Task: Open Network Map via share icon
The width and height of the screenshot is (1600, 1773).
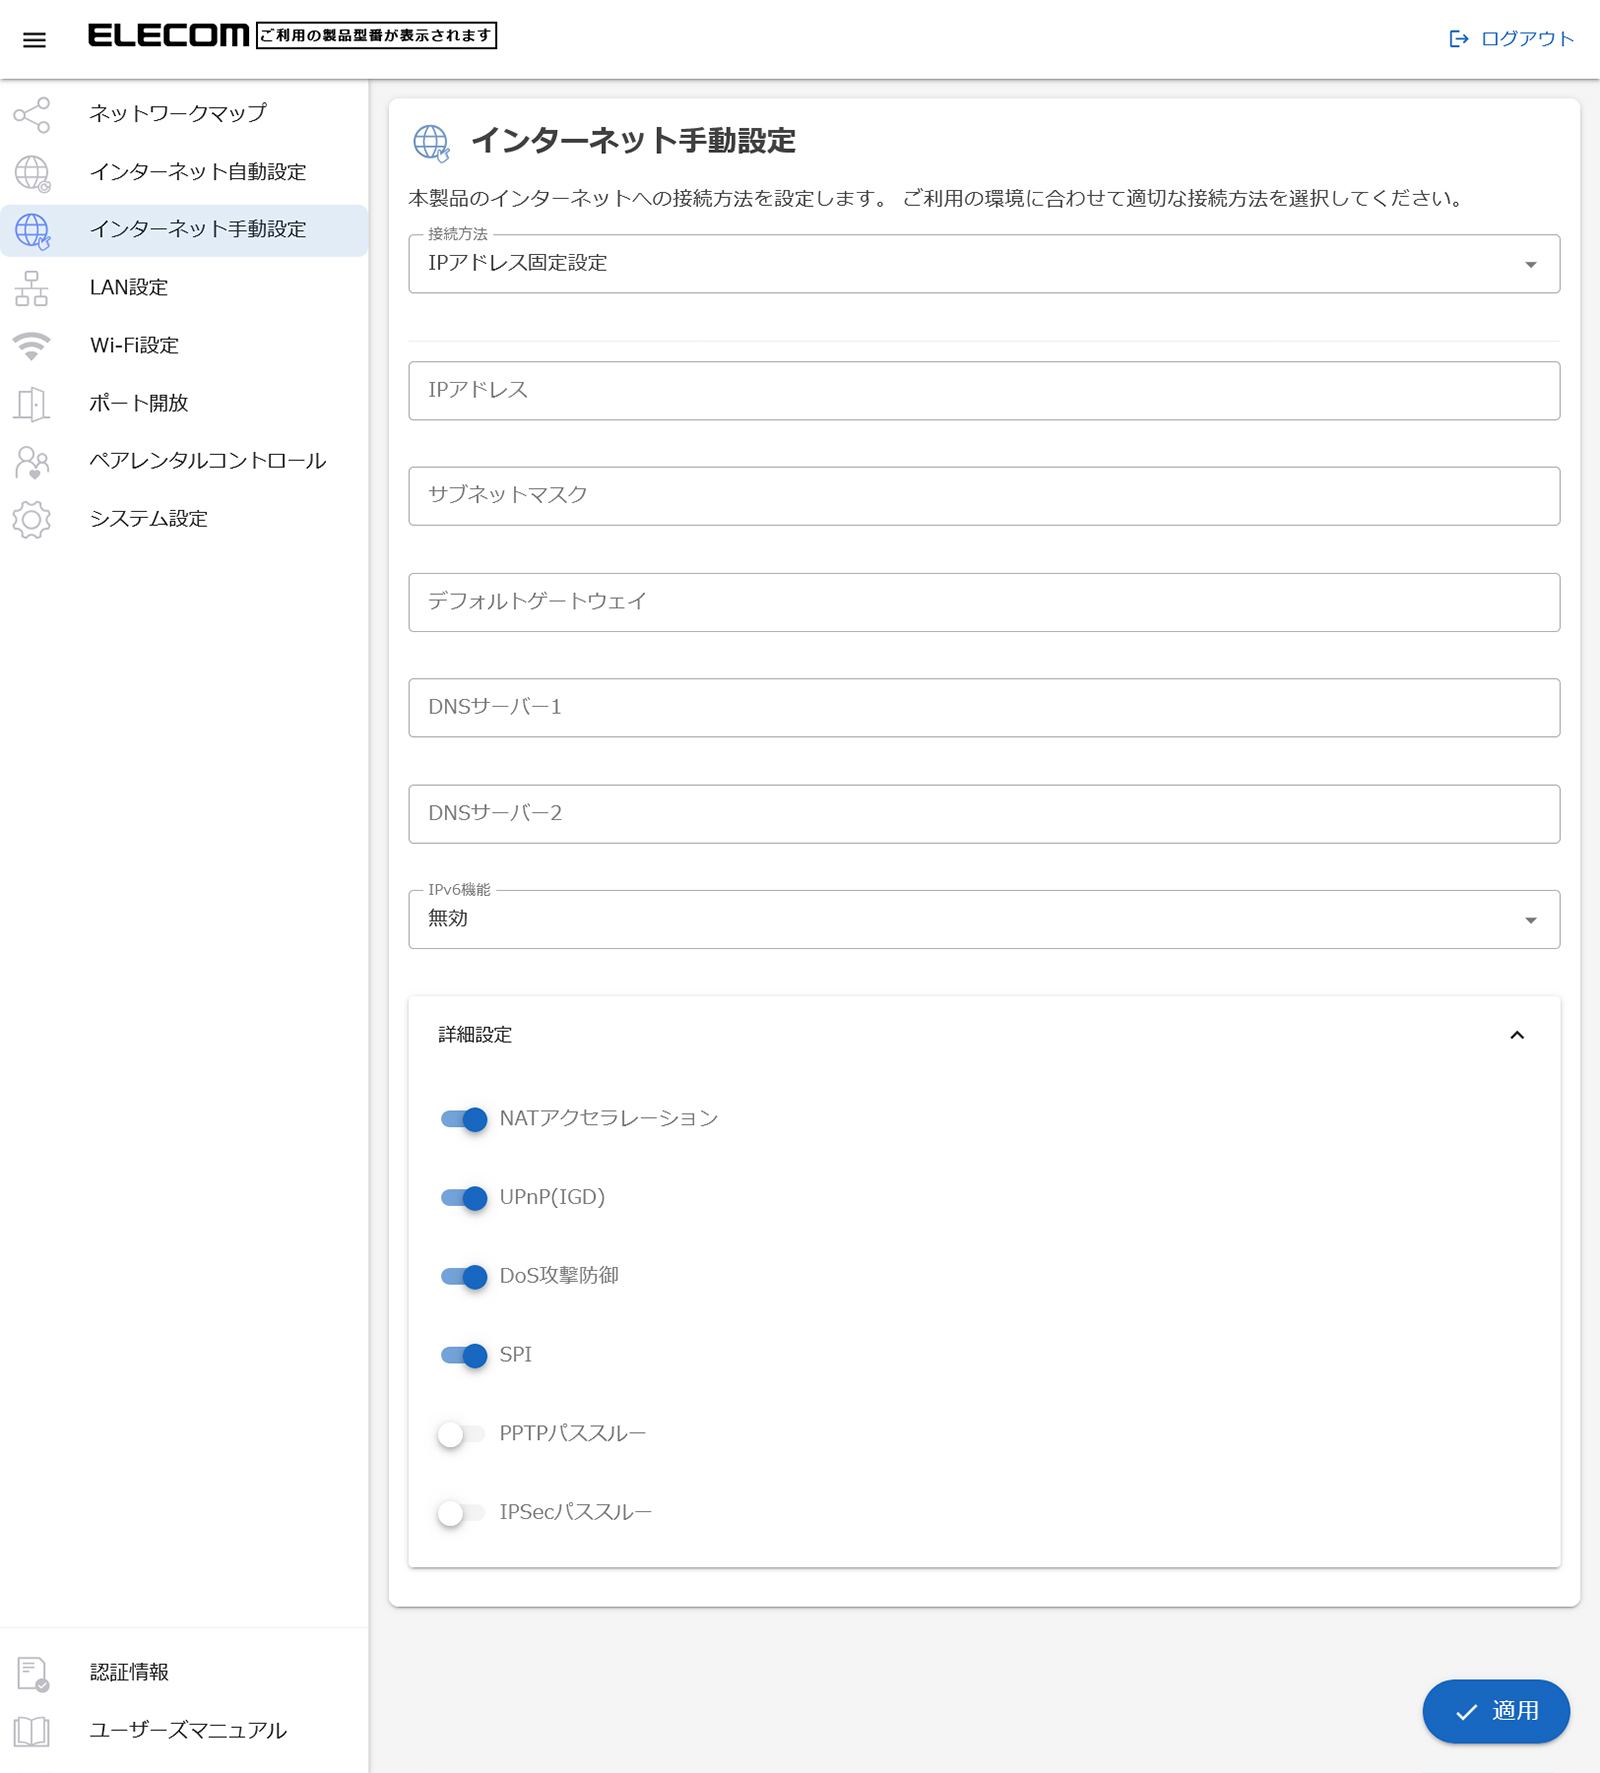Action: pyautogui.click(x=32, y=115)
